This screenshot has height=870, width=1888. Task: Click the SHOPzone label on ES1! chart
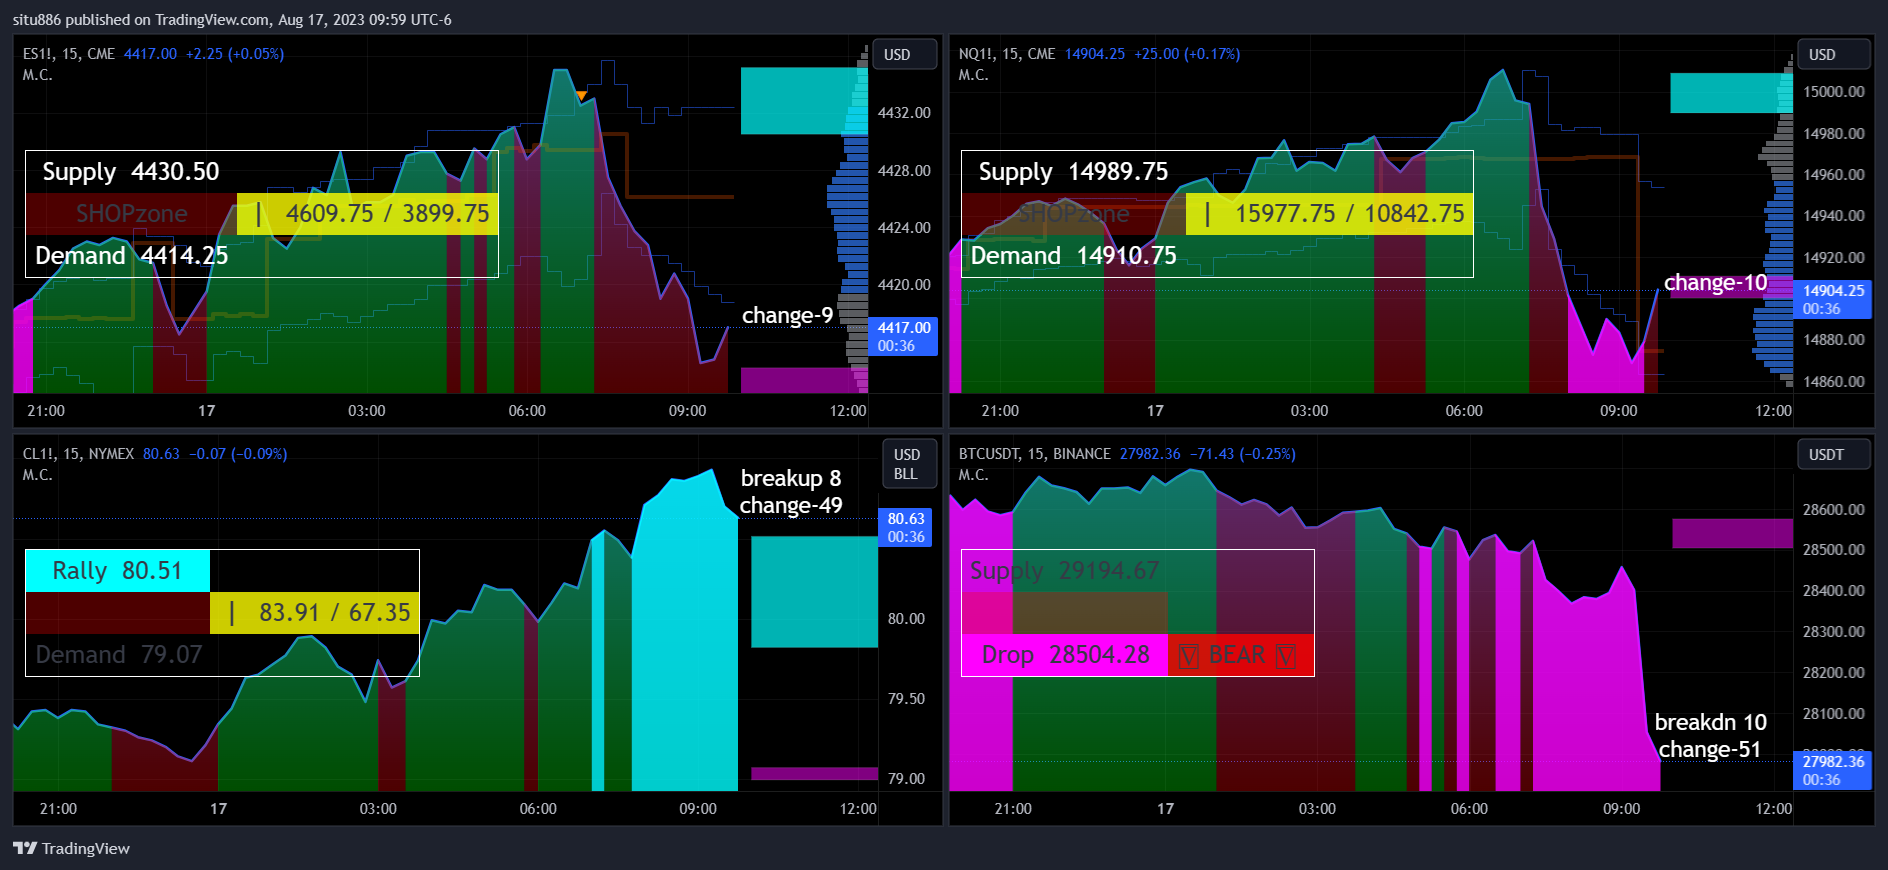132,214
